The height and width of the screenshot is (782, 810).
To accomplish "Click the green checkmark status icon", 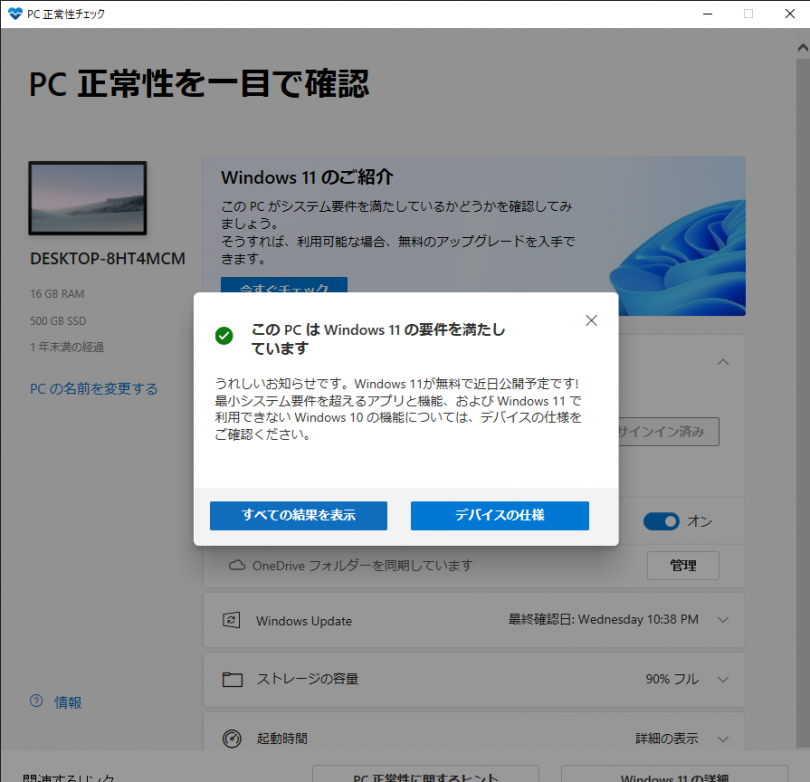I will [x=224, y=336].
